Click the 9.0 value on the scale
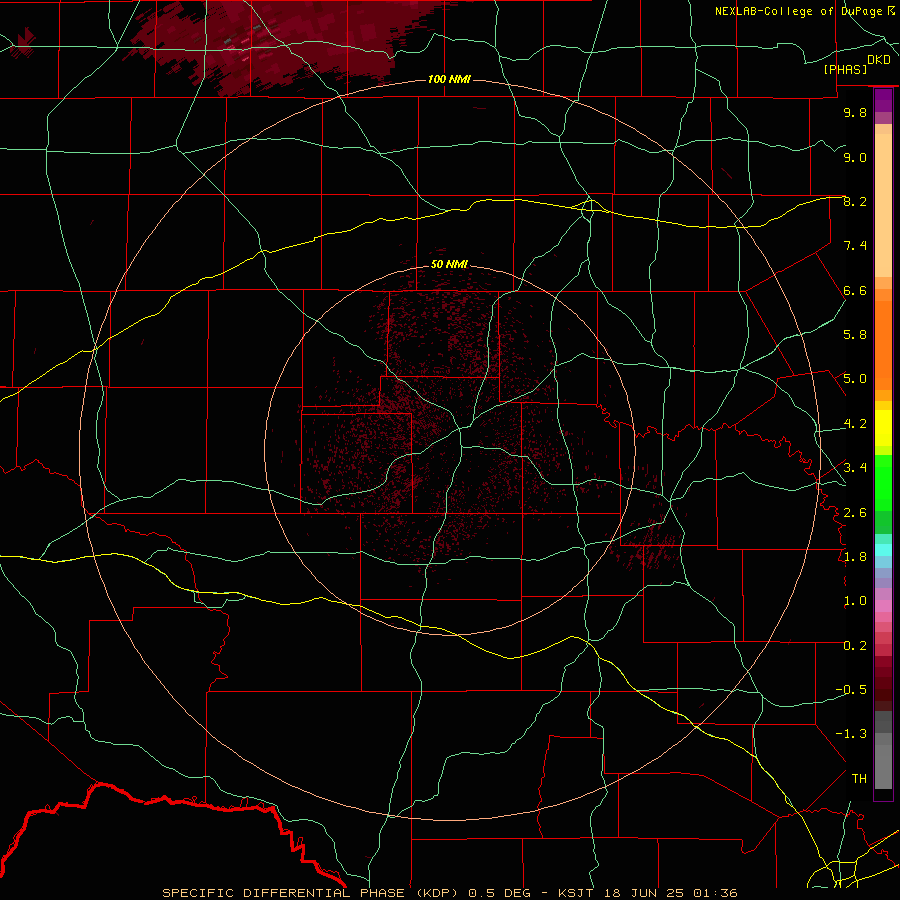 tap(855, 157)
